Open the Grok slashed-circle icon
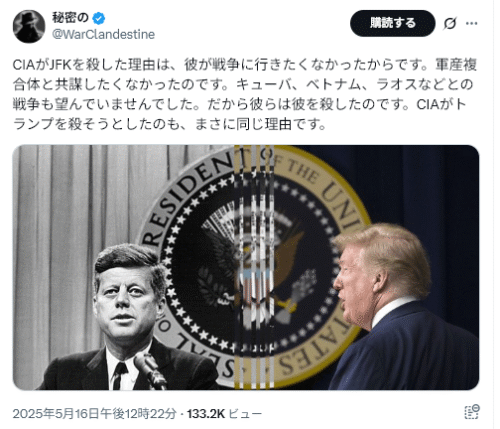 tap(450, 23)
